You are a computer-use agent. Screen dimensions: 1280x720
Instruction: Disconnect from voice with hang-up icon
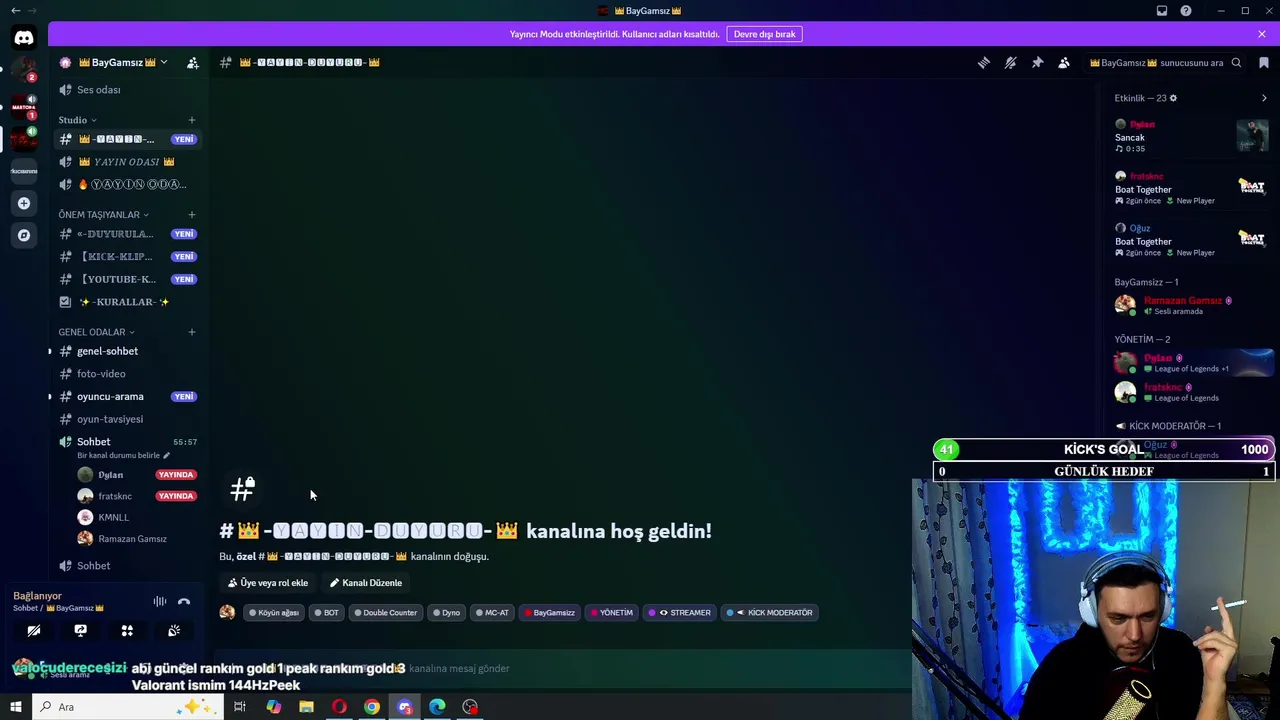(184, 602)
